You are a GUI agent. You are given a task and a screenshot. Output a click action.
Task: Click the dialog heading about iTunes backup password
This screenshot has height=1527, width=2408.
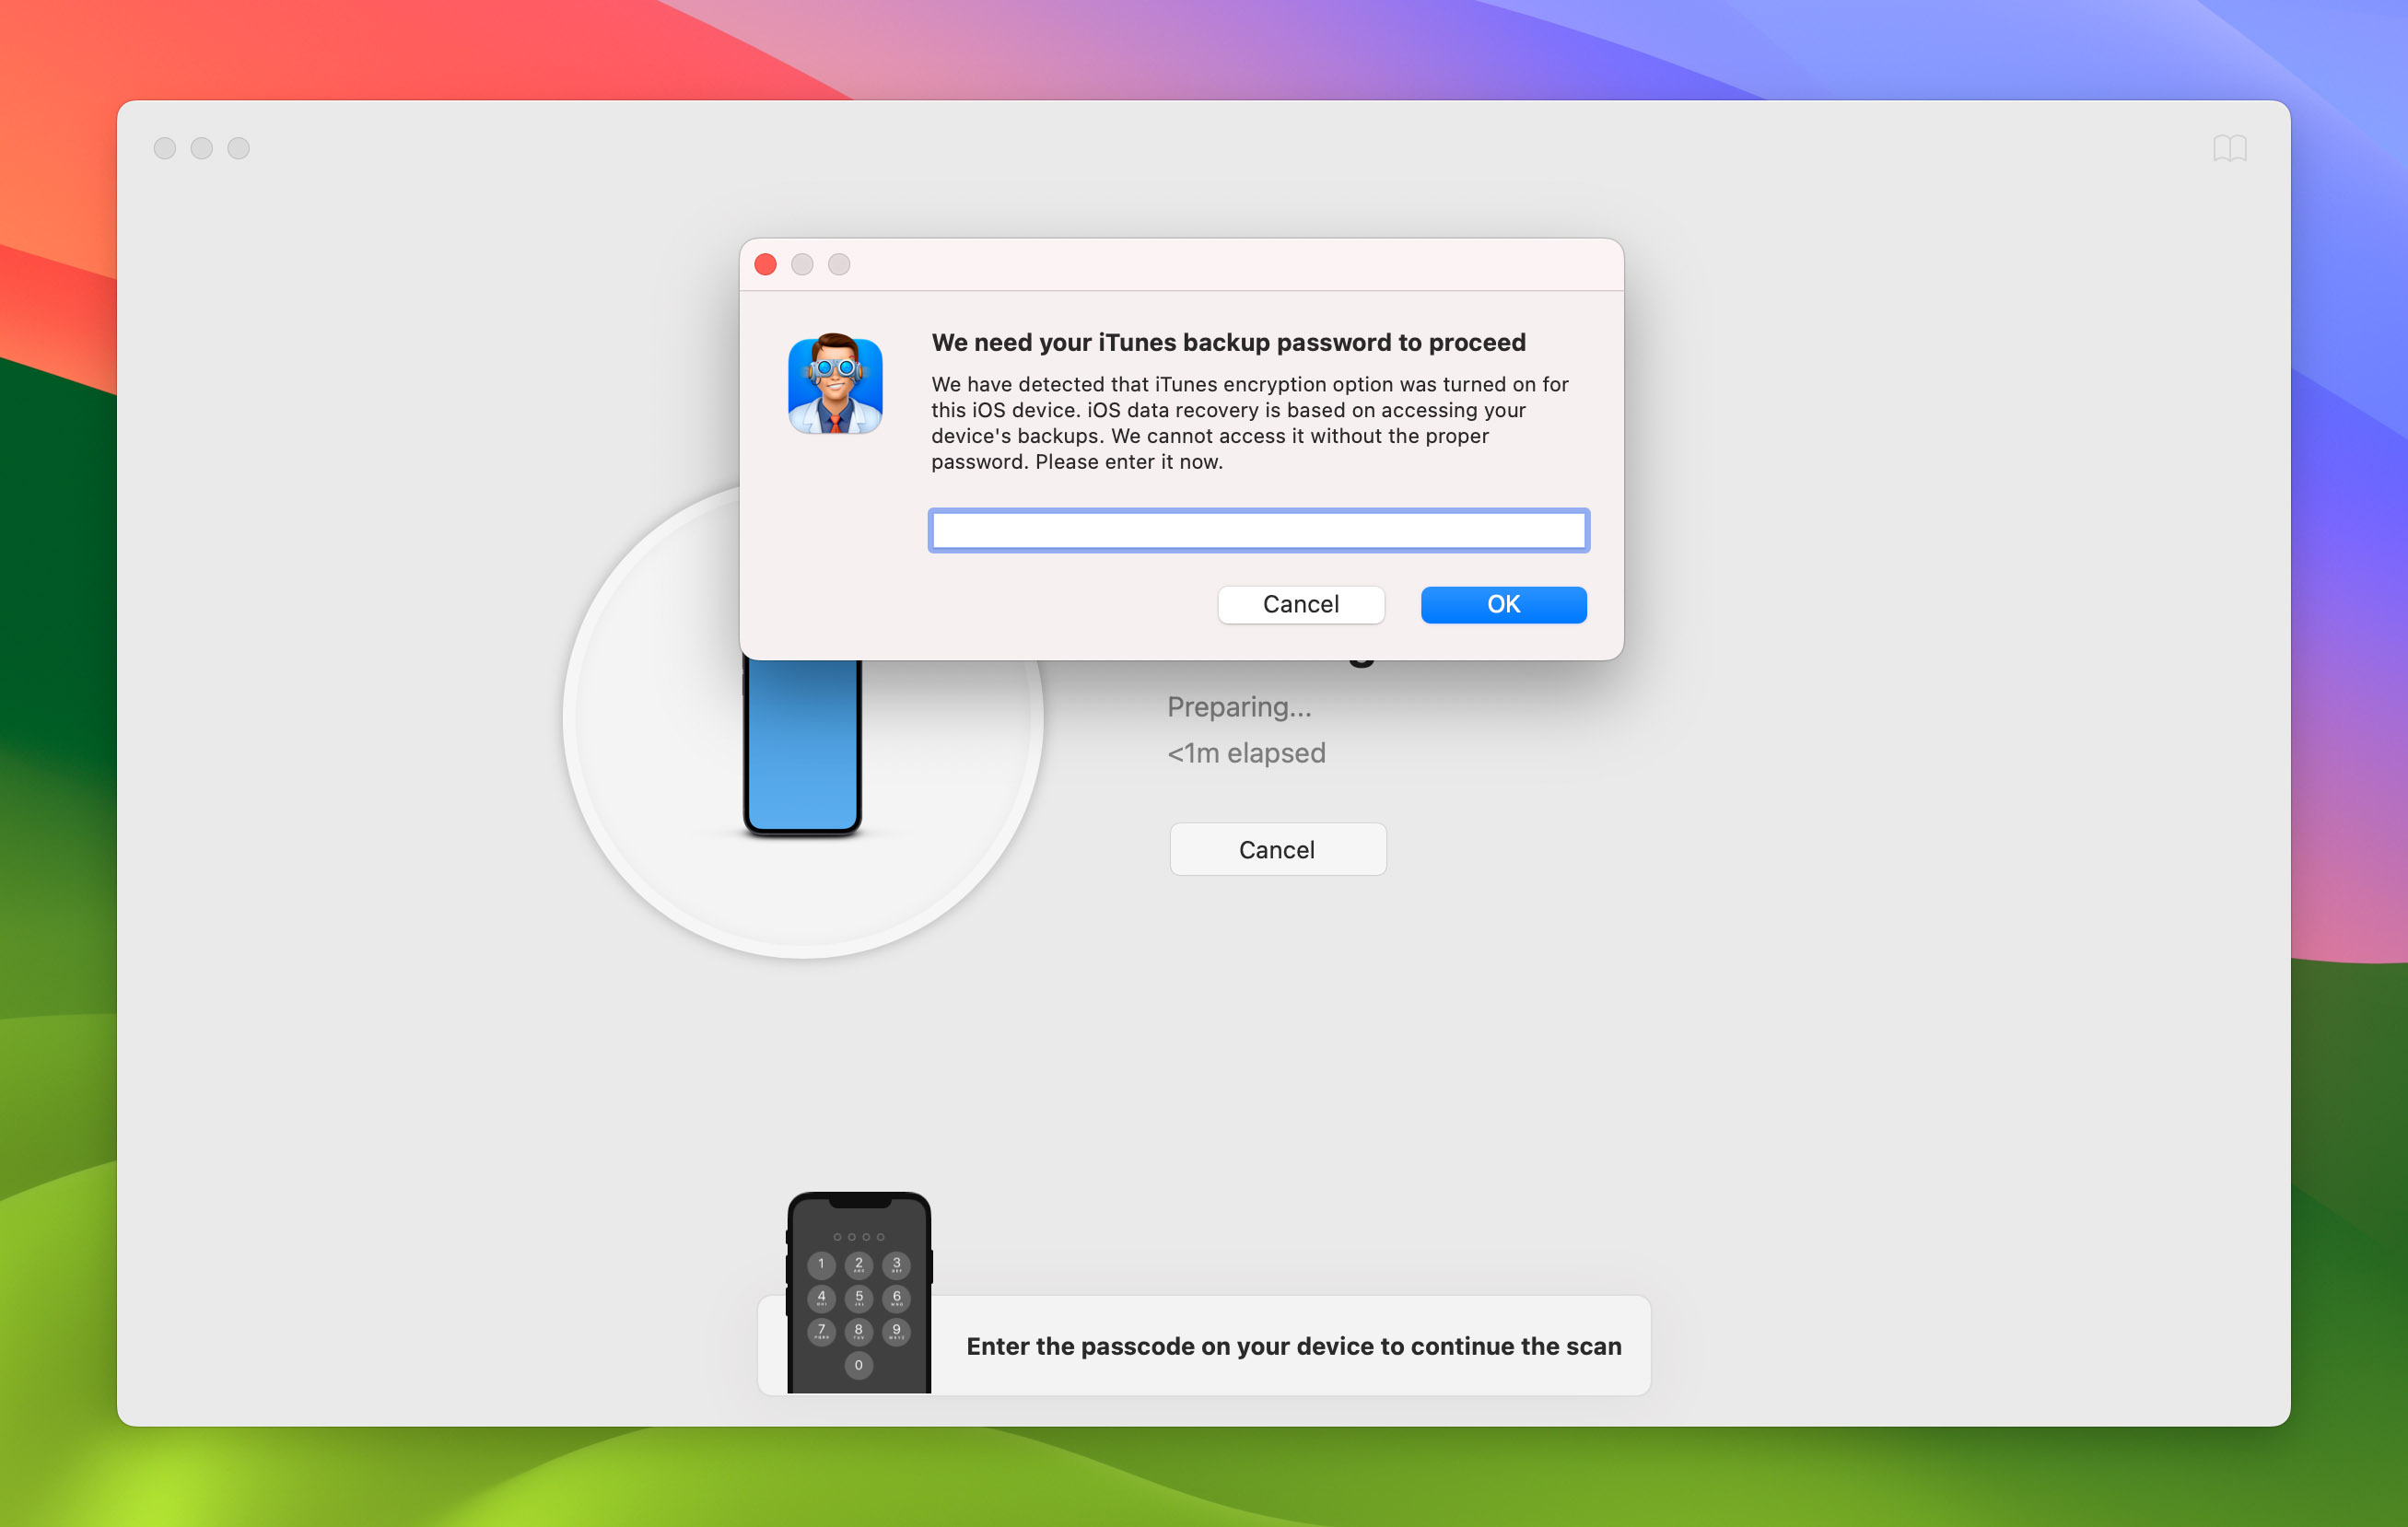pyautogui.click(x=1228, y=342)
